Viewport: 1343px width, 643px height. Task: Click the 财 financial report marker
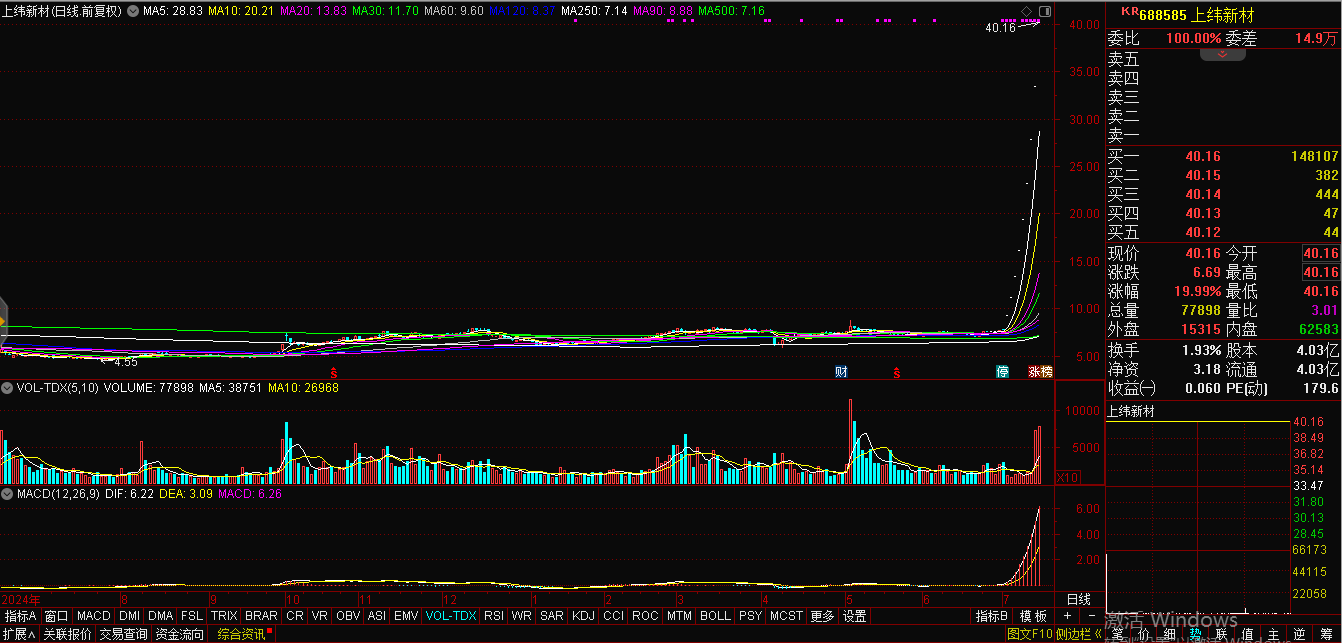pos(842,372)
